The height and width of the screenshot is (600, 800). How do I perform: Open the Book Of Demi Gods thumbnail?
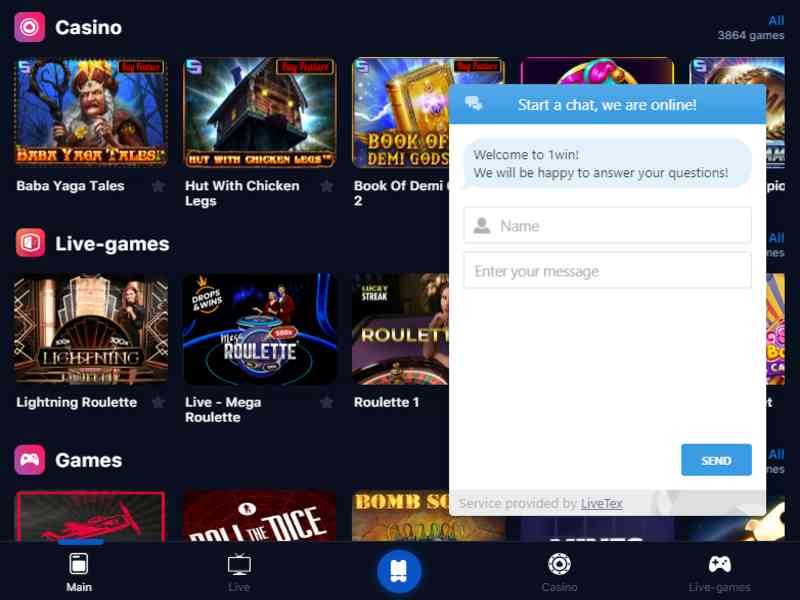401,112
